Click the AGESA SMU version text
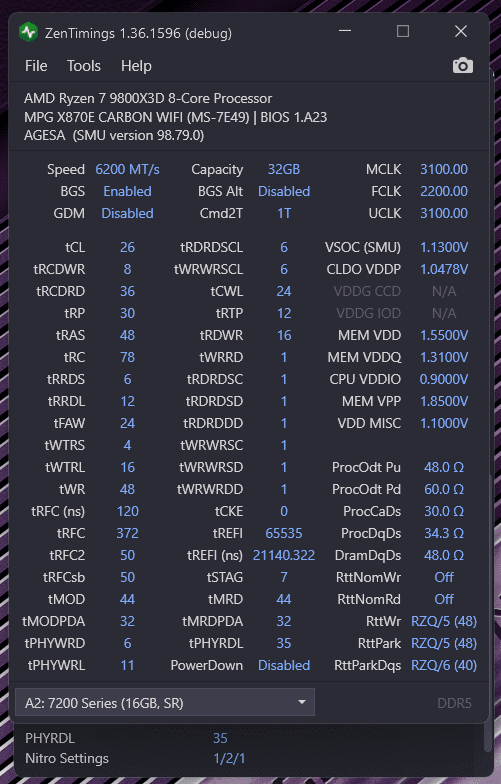Image resolution: width=501 pixels, height=784 pixels. [x=114, y=136]
